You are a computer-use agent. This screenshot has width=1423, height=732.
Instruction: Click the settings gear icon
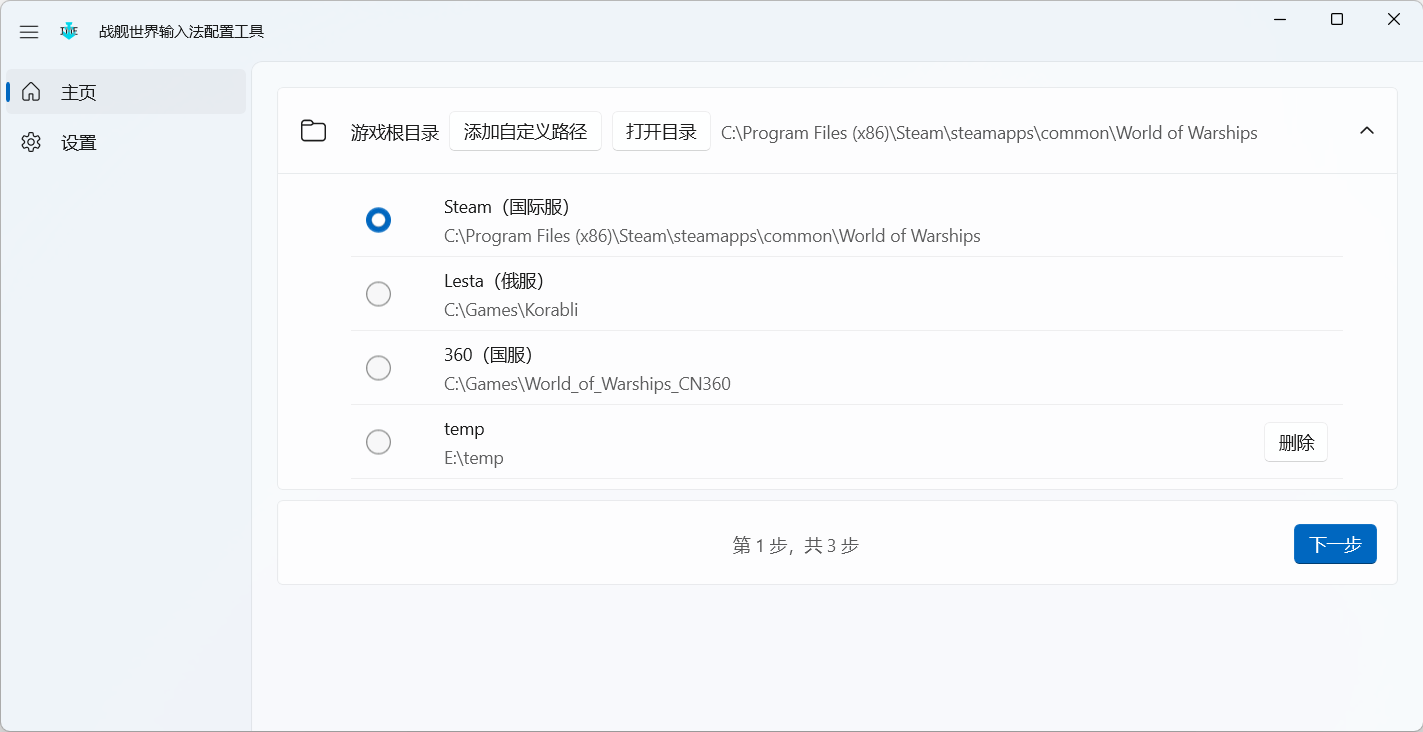click(31, 142)
